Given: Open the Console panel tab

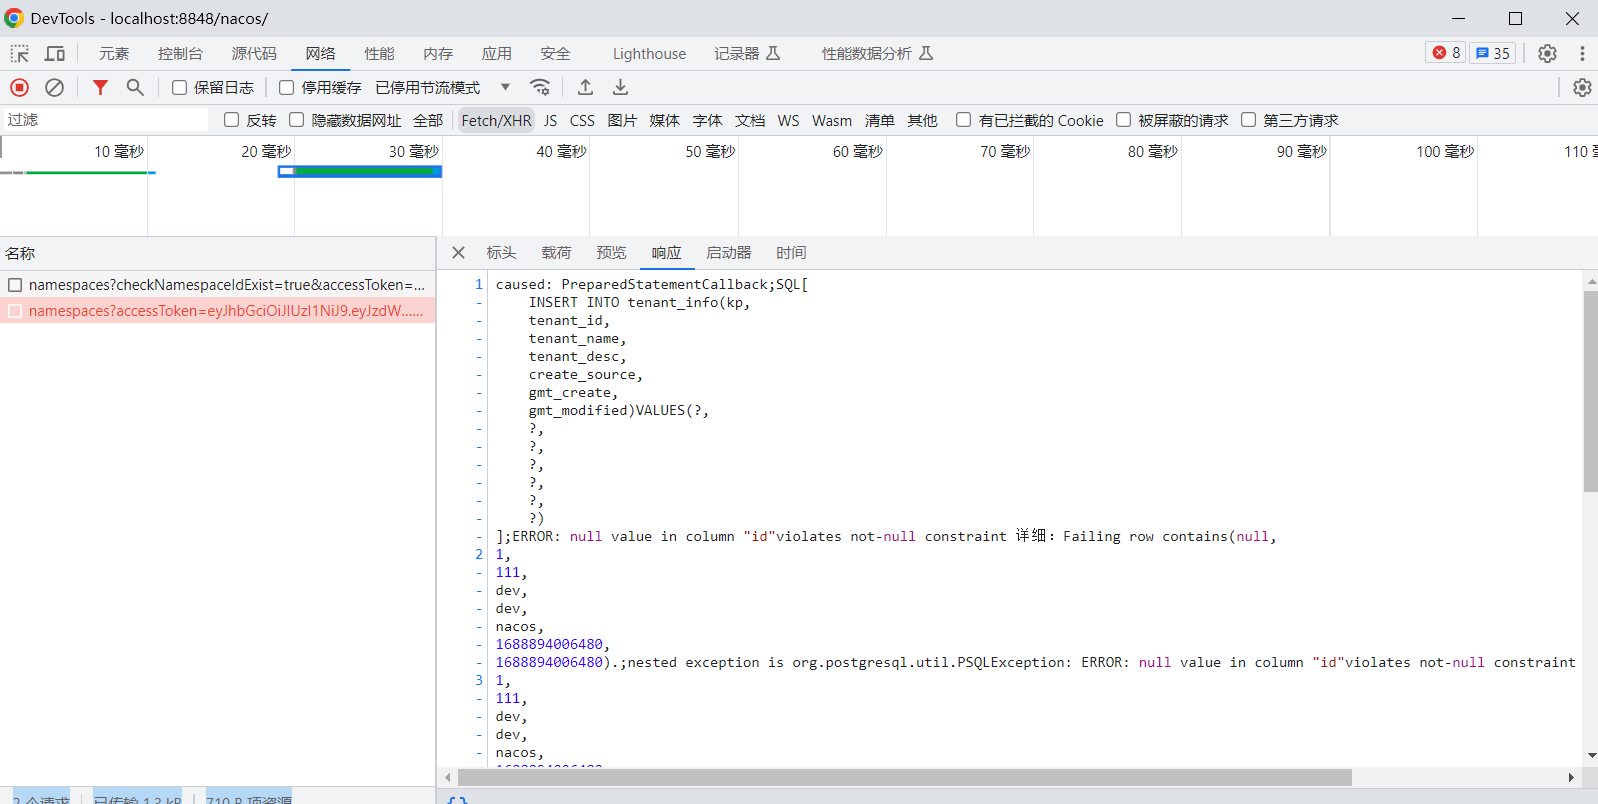Looking at the screenshot, I should [180, 54].
